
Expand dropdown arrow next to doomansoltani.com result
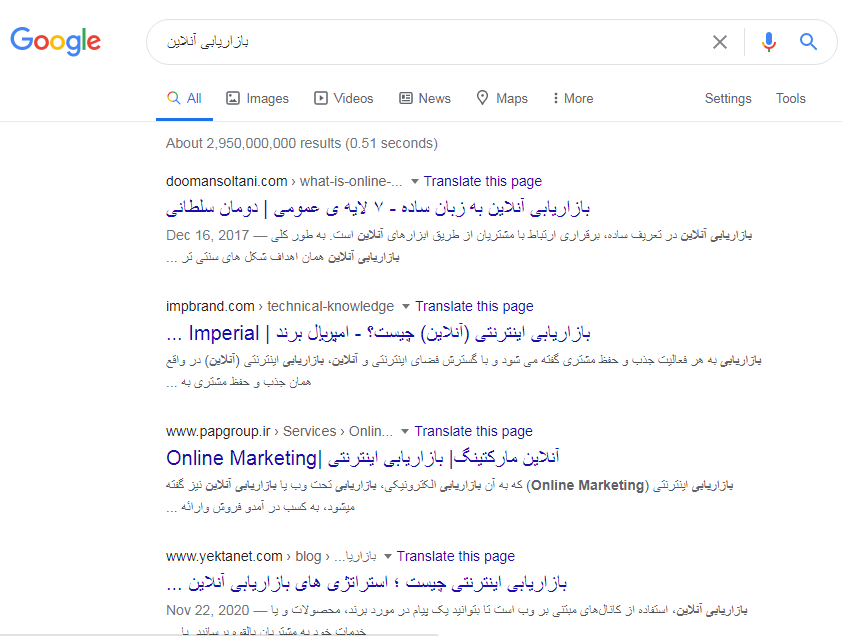click(415, 182)
